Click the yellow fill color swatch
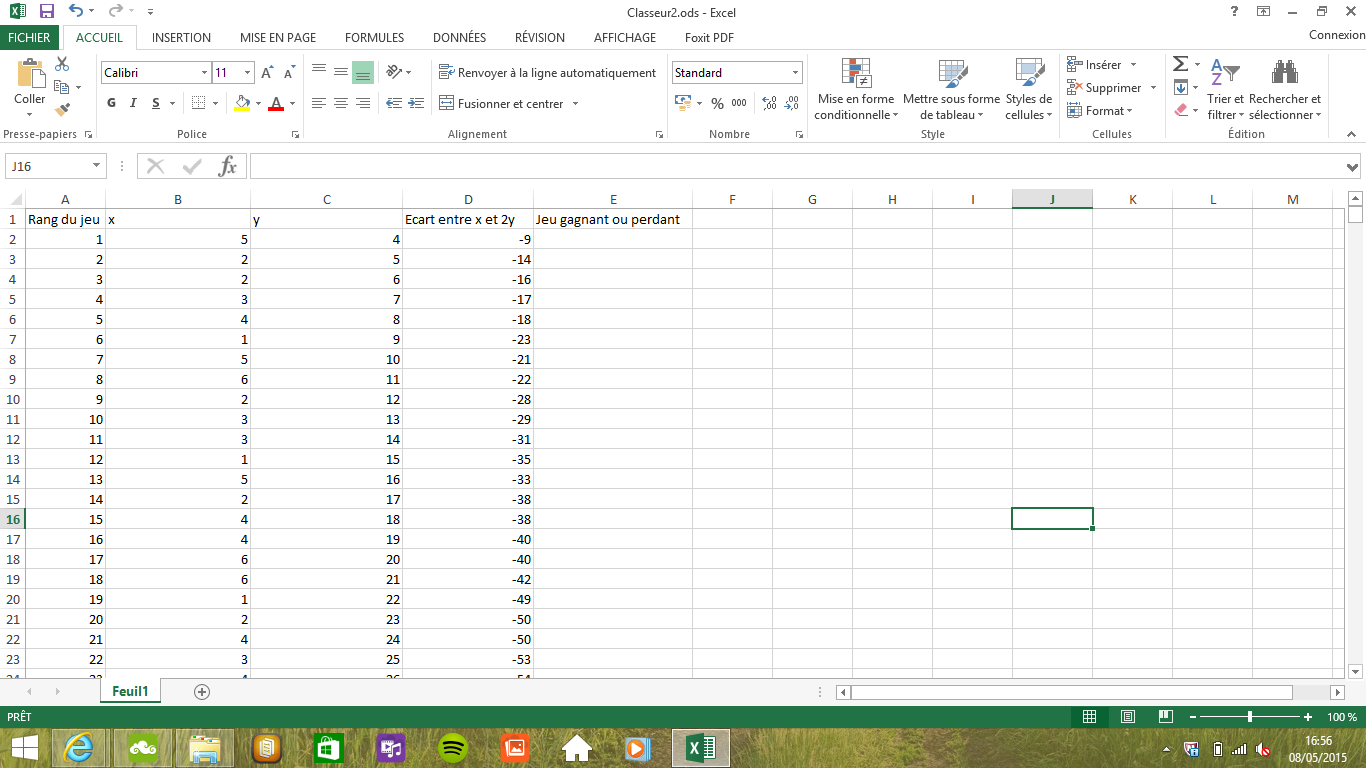1366x768 pixels. point(241,103)
